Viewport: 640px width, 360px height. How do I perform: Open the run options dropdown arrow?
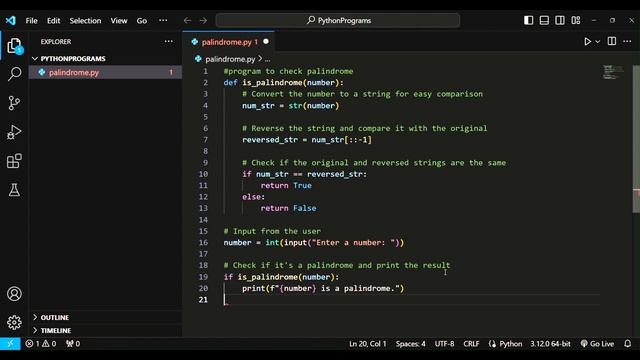click(x=598, y=42)
